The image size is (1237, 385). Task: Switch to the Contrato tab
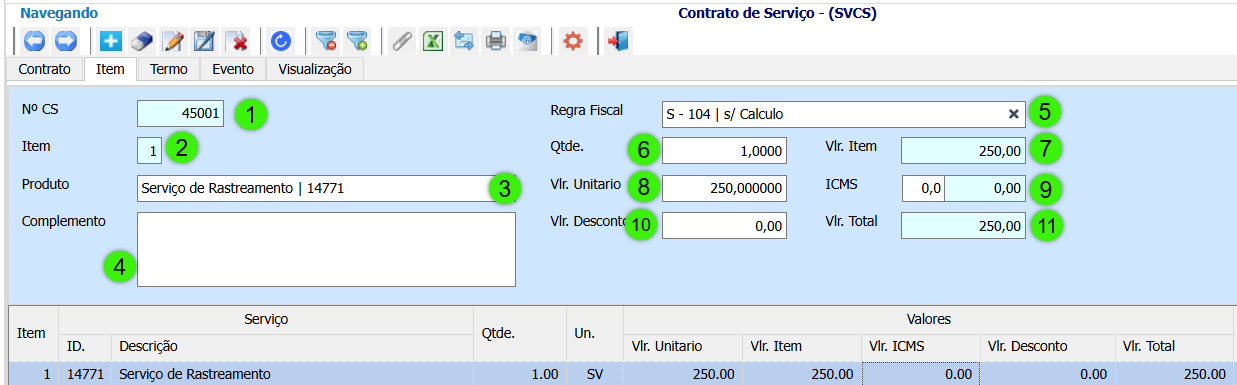coord(45,69)
